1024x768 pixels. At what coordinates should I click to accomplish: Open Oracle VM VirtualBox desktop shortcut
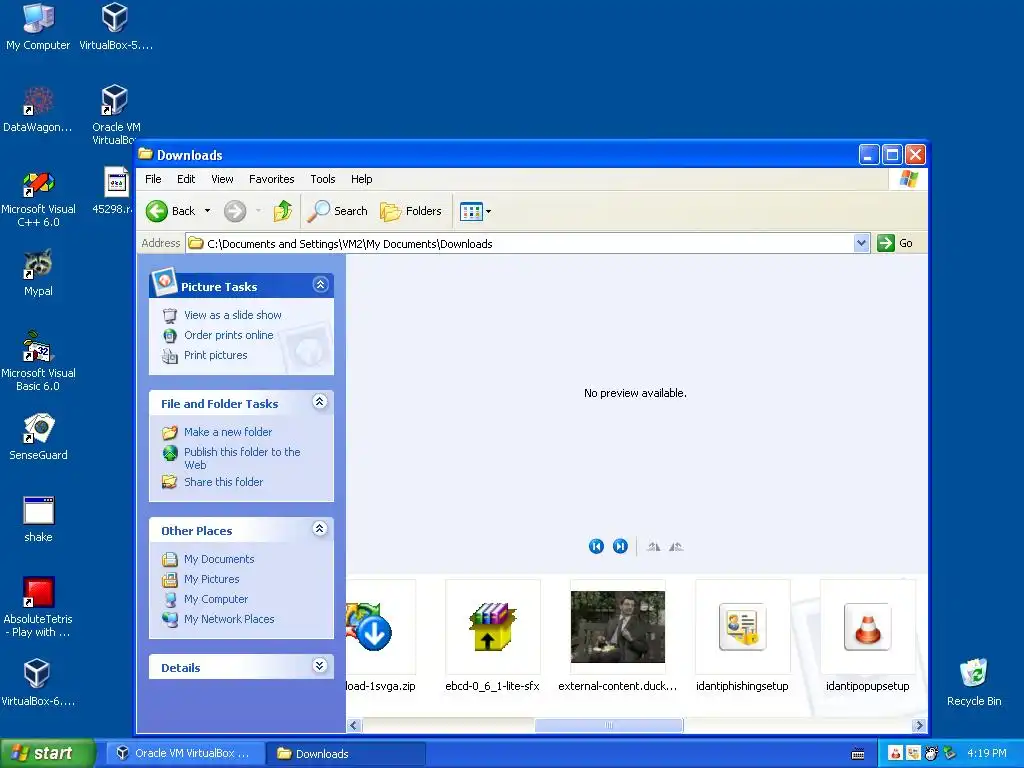point(116,113)
